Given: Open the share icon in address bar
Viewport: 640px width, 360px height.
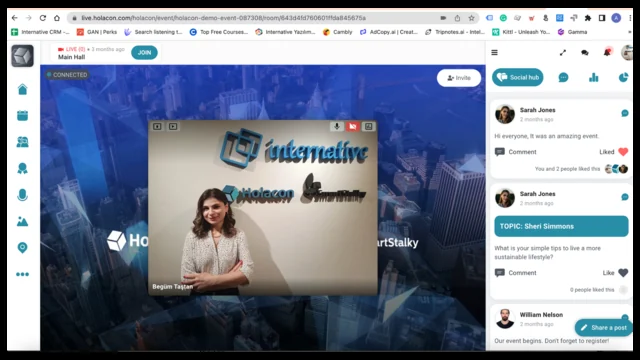Looking at the screenshot, I should click(457, 18).
